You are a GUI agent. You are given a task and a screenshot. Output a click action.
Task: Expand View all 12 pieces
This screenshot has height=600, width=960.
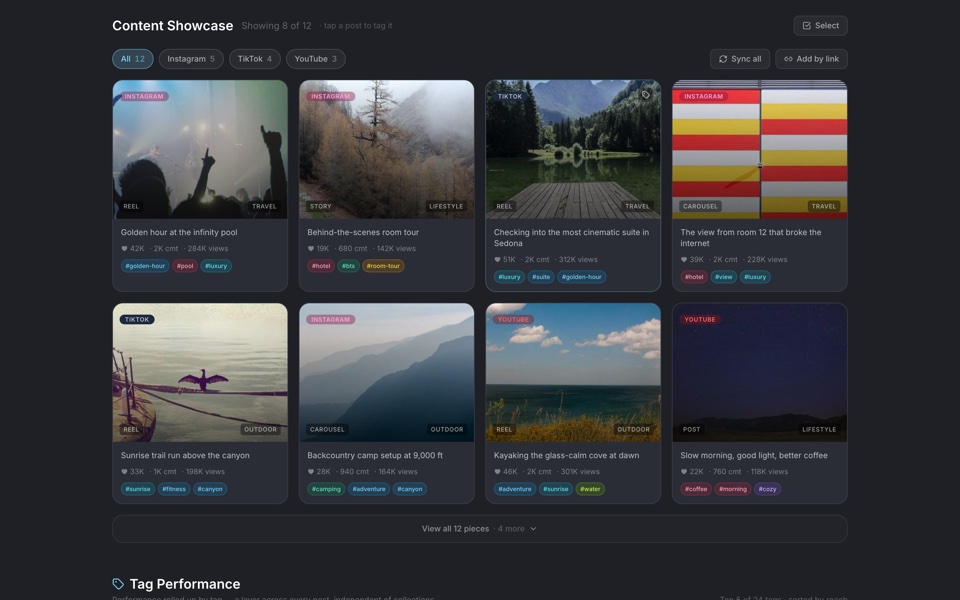click(479, 528)
